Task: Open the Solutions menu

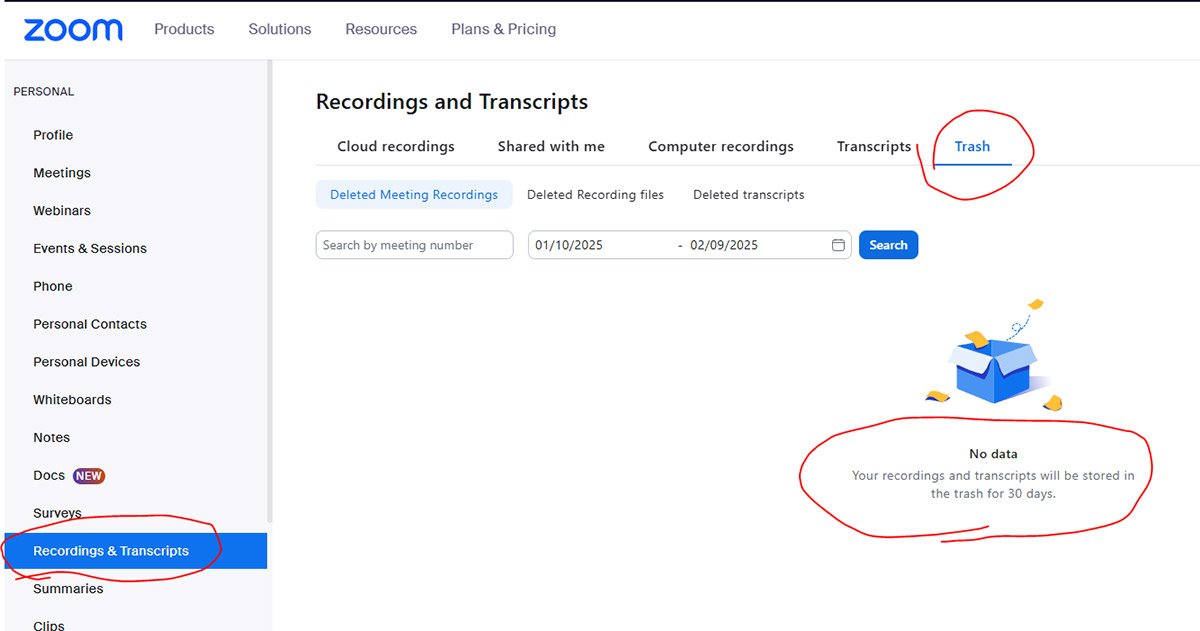Action: pyautogui.click(x=280, y=29)
